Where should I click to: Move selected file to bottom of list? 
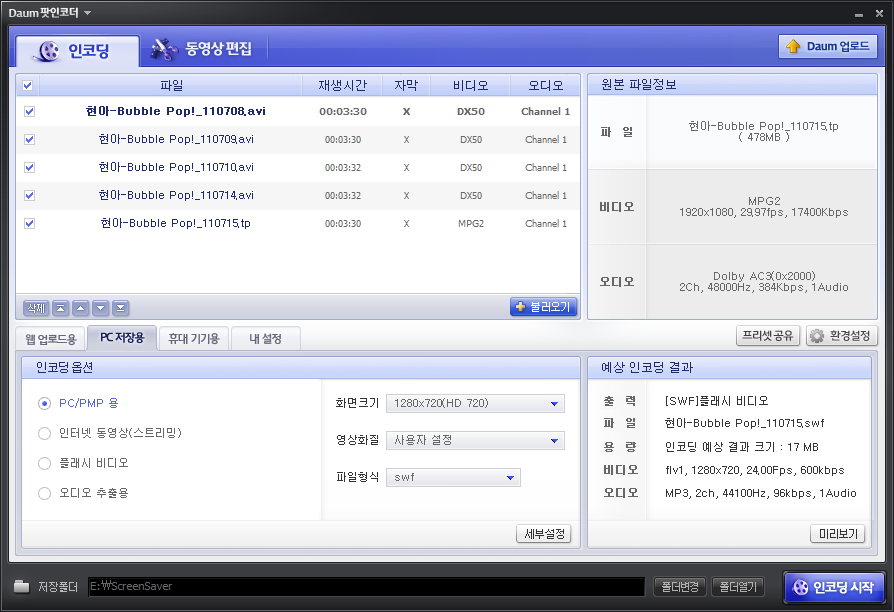pyautogui.click(x=120, y=308)
